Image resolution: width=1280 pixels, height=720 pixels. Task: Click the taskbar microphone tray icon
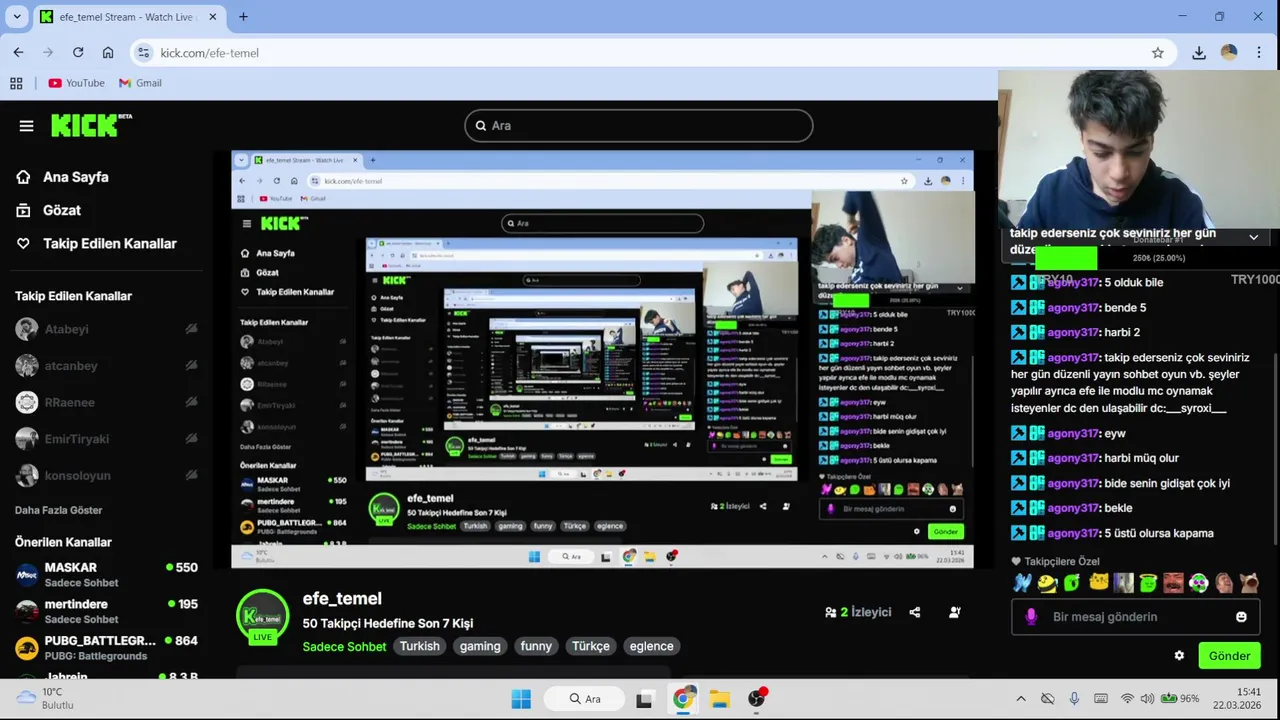tap(1074, 698)
